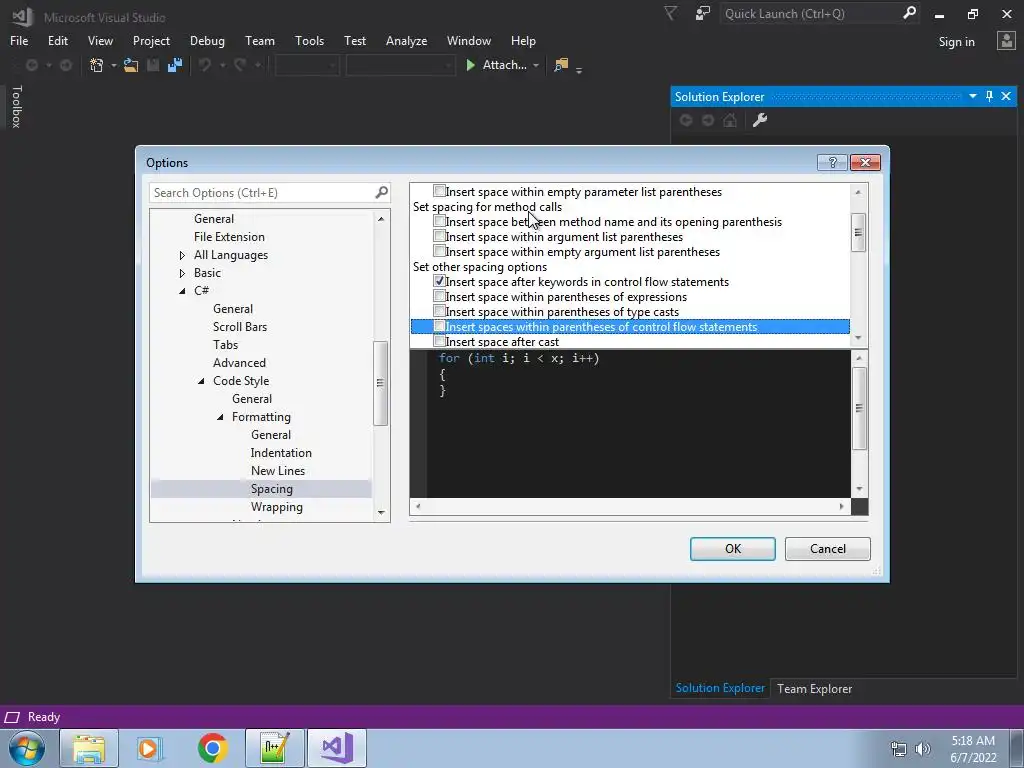The image size is (1024, 768).
Task: Click the Visual Studio taskbar icon
Action: coord(337,748)
